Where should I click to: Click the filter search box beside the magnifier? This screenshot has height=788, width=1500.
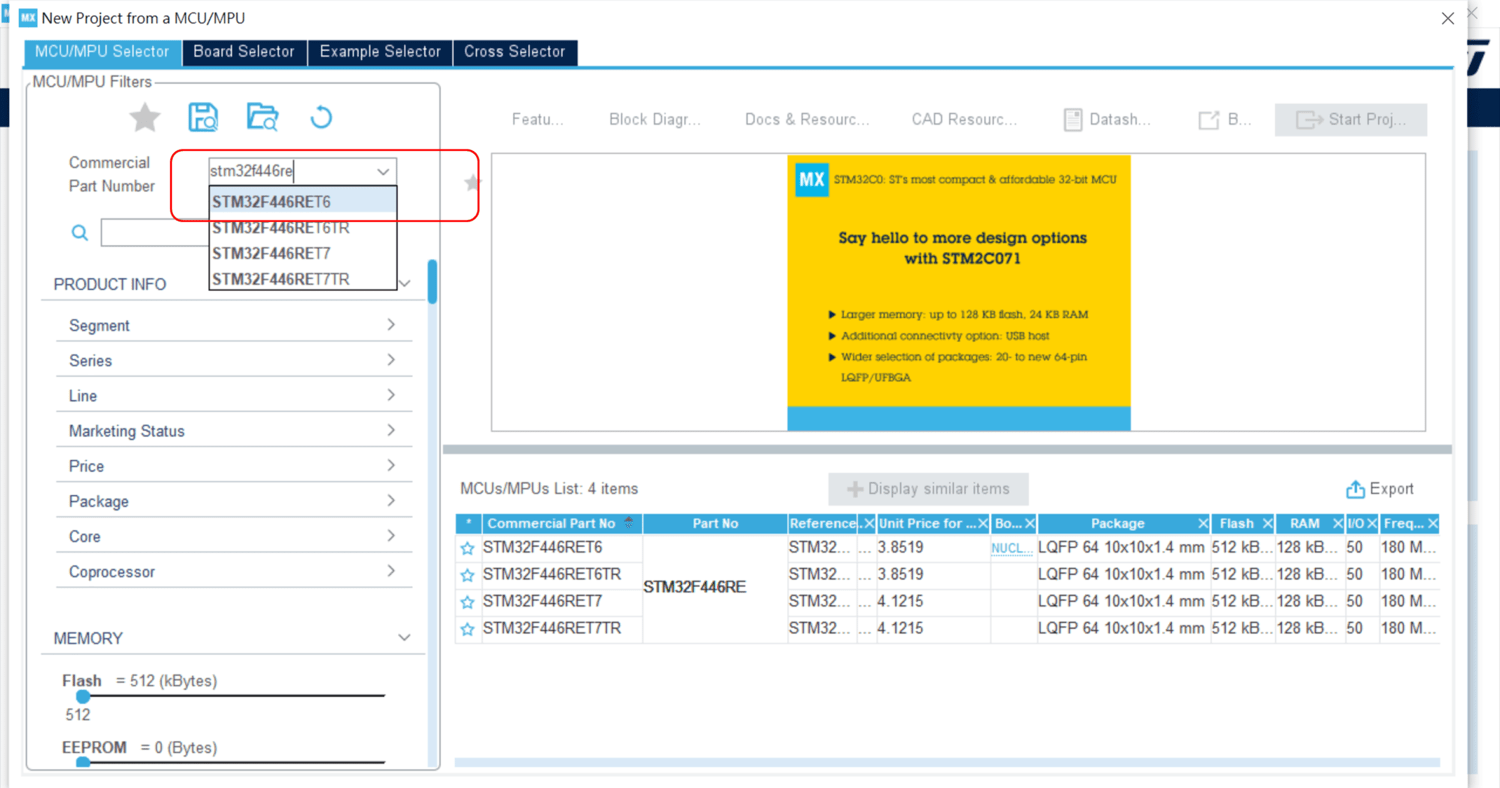coord(155,233)
